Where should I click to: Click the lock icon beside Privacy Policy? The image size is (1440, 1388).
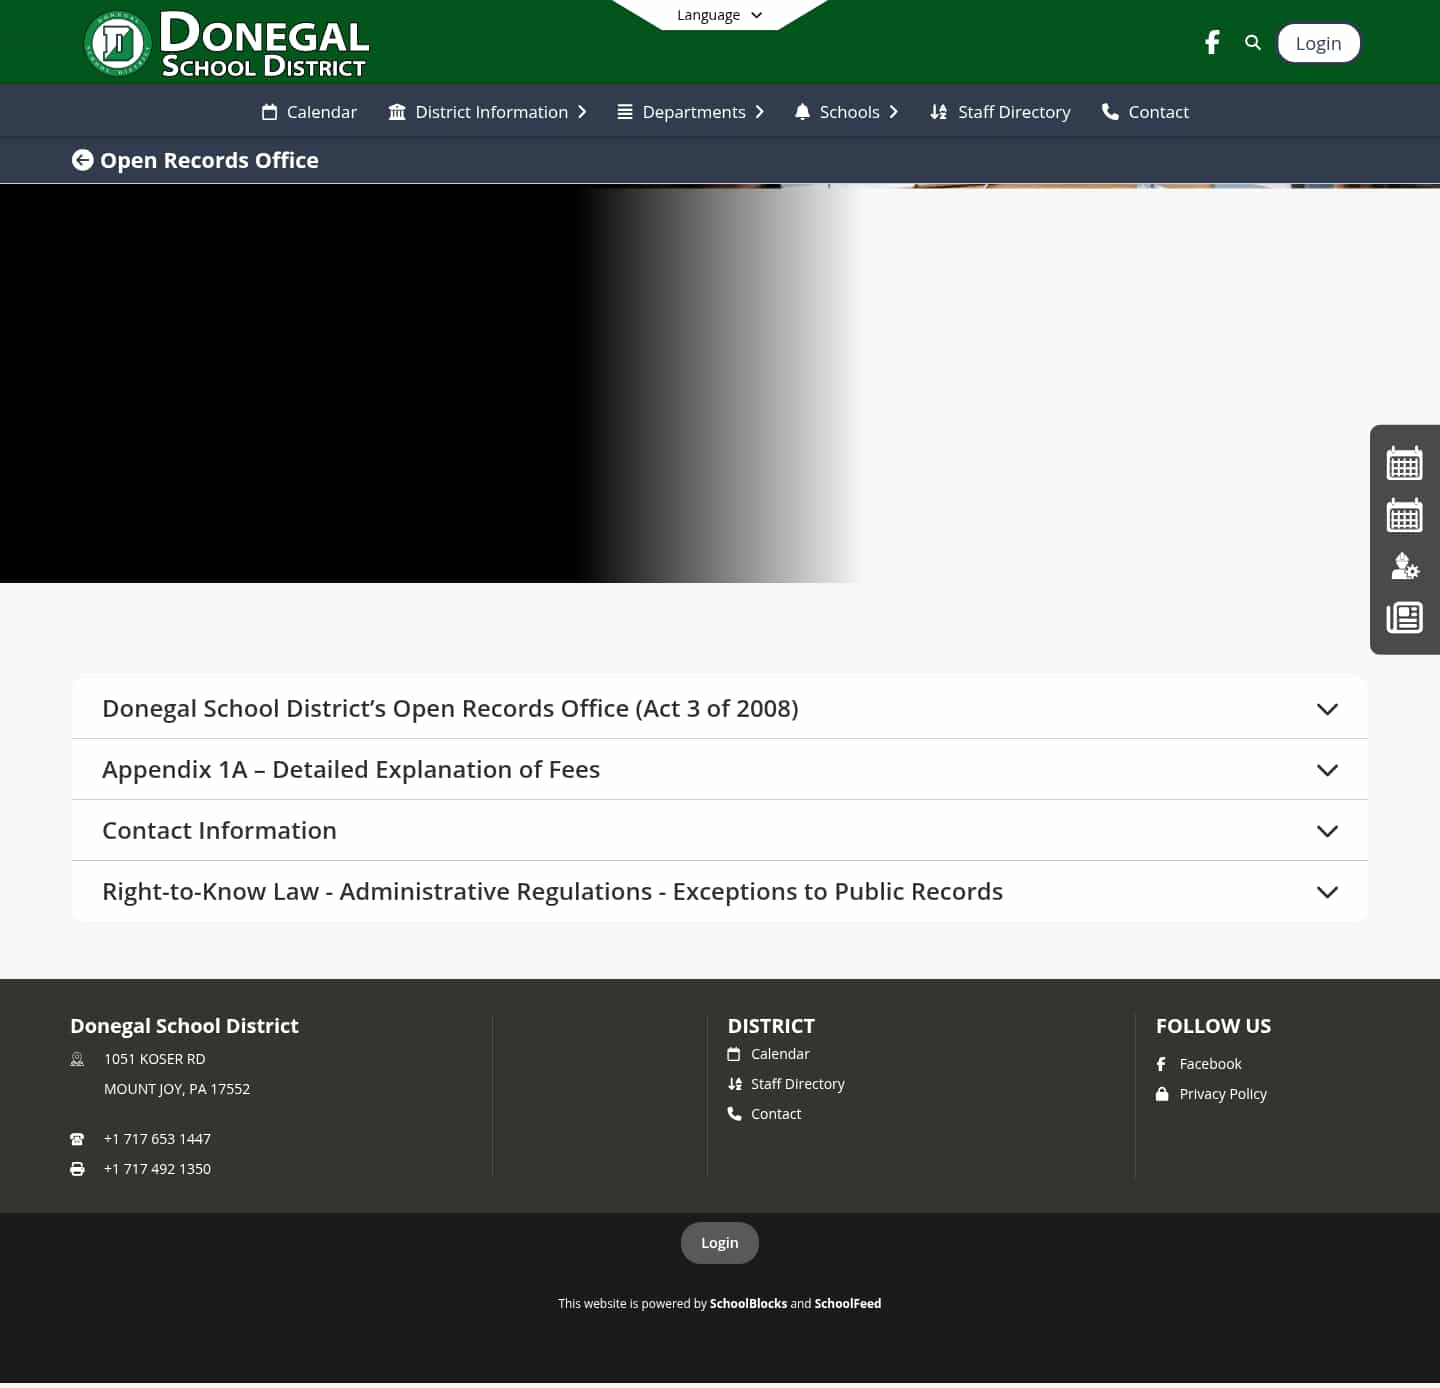click(x=1162, y=1094)
